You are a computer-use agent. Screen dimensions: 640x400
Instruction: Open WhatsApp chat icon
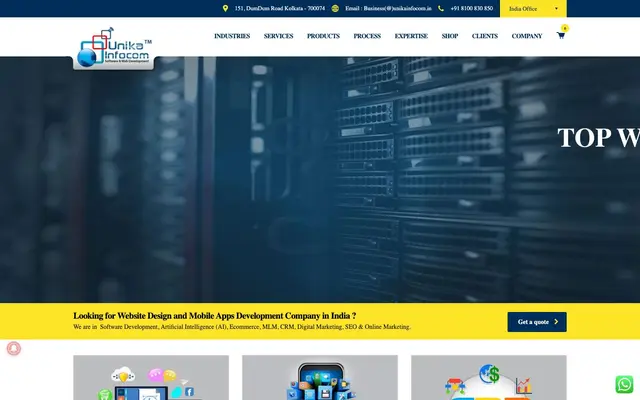pos(624,384)
